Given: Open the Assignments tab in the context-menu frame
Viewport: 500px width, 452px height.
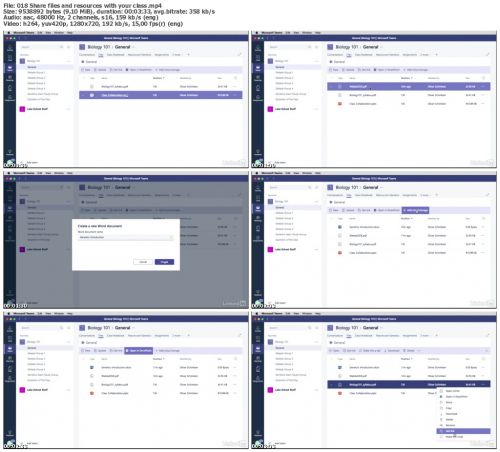Looking at the screenshot, I should point(410,336).
